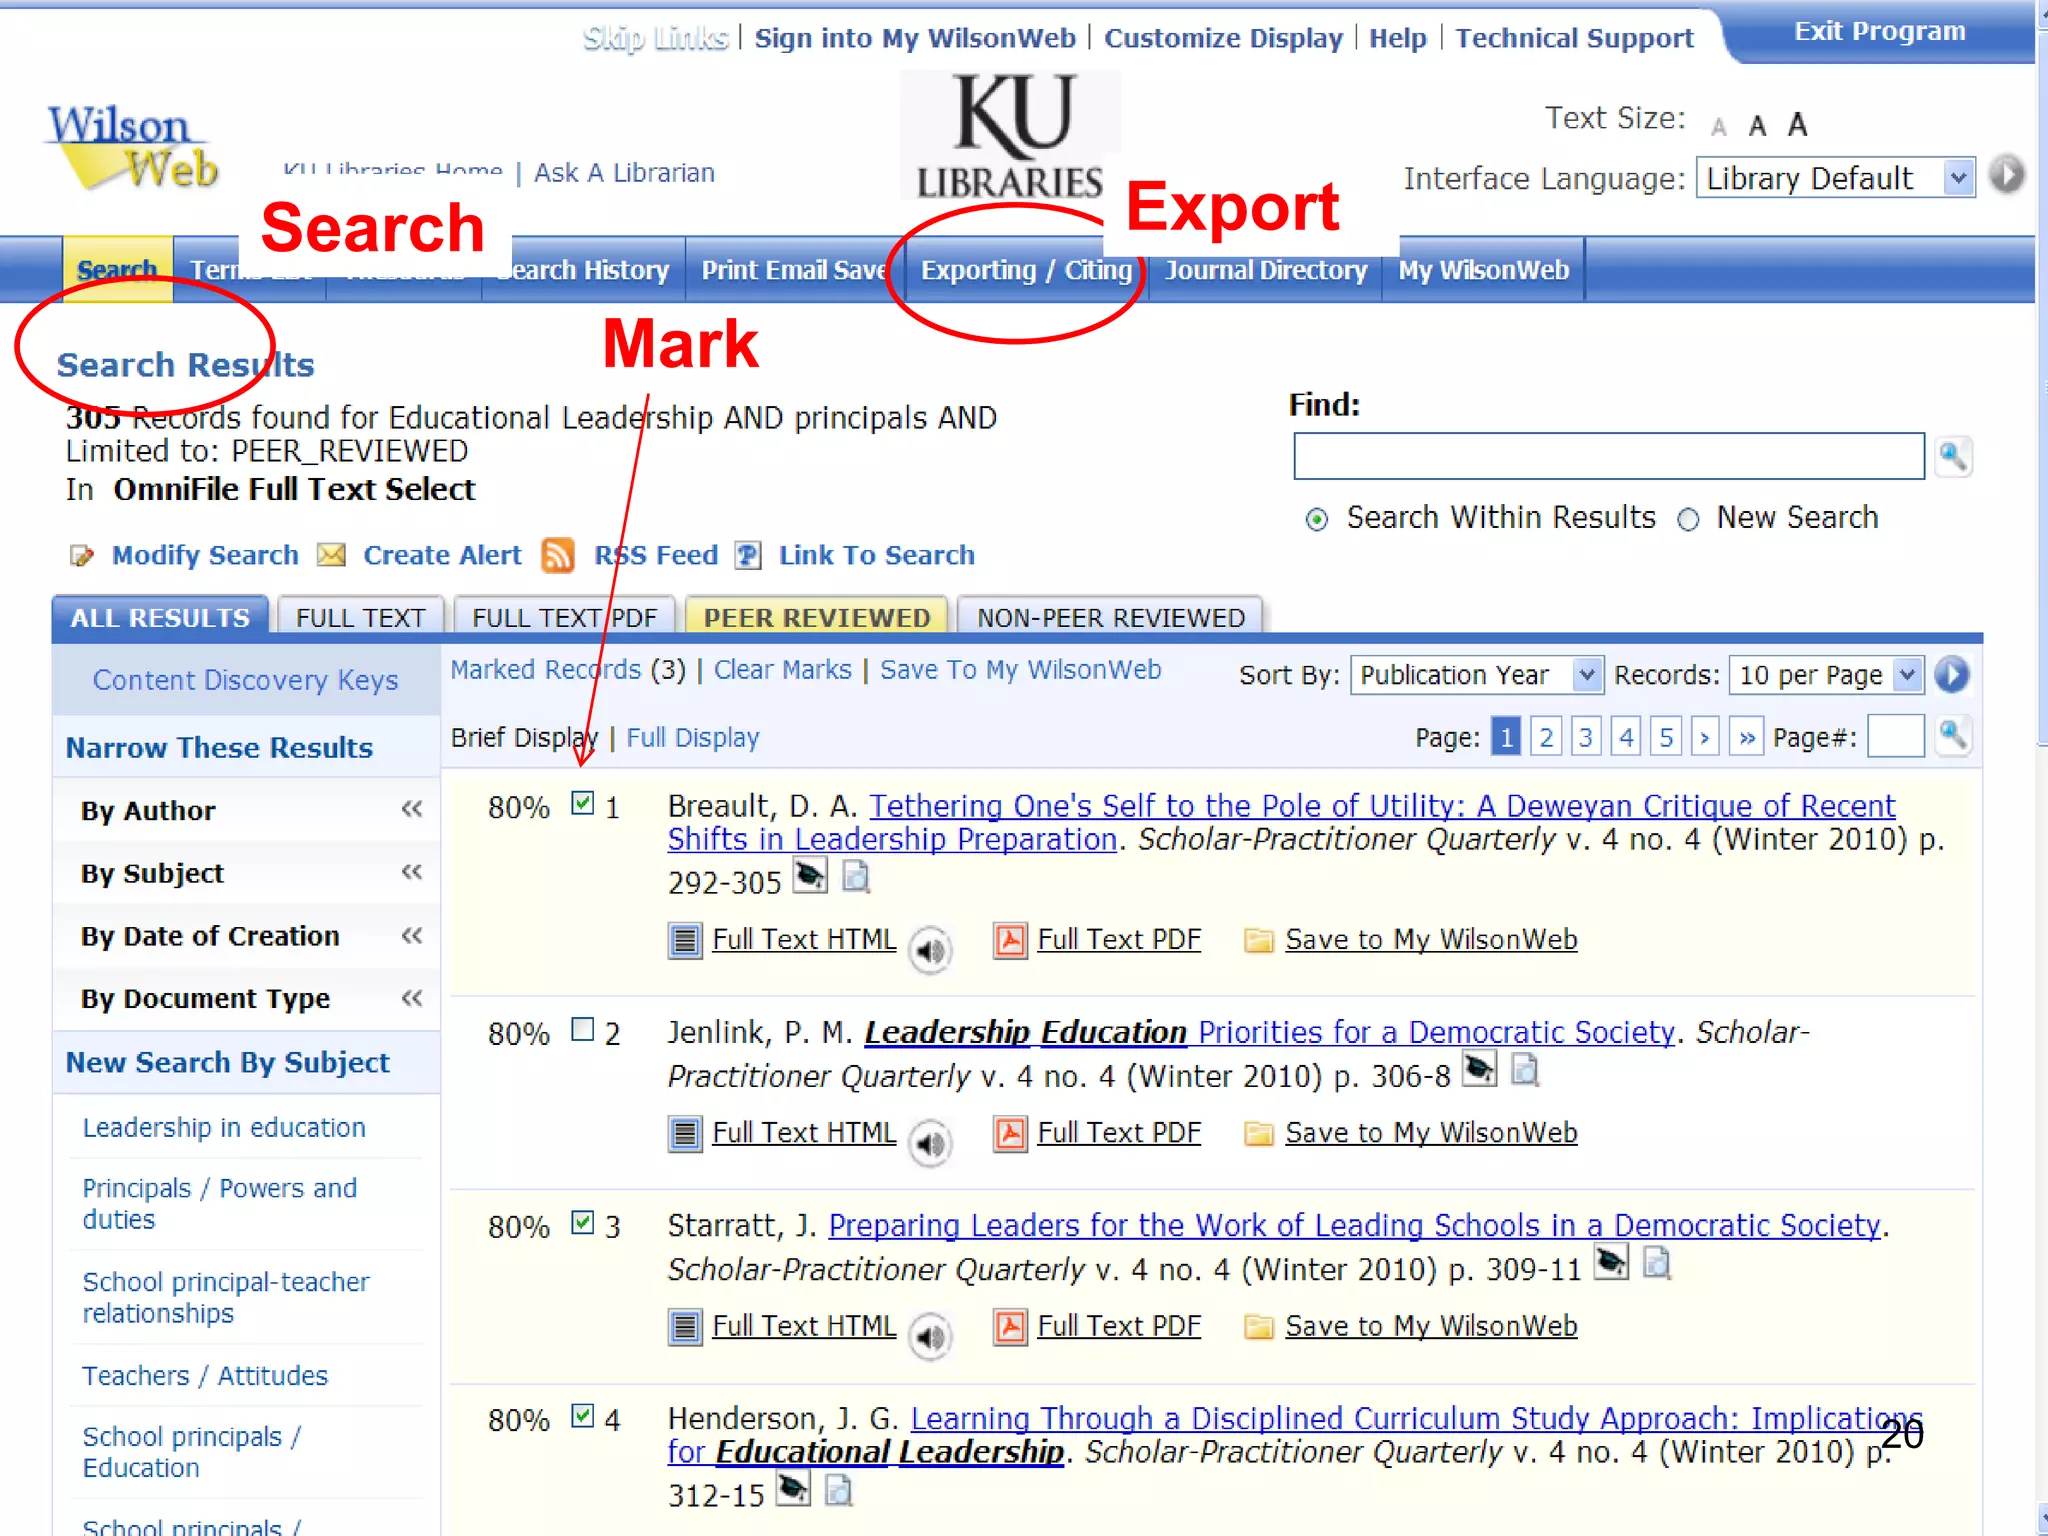The image size is (2048, 1536).
Task: Open the Leadership in education subject link
Action: pyautogui.click(x=224, y=1128)
